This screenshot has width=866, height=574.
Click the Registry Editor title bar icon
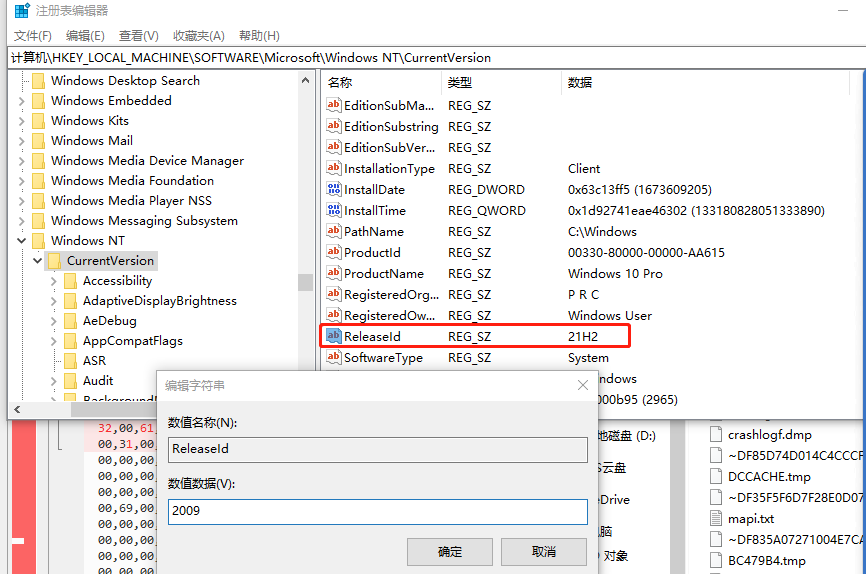[x=22, y=10]
